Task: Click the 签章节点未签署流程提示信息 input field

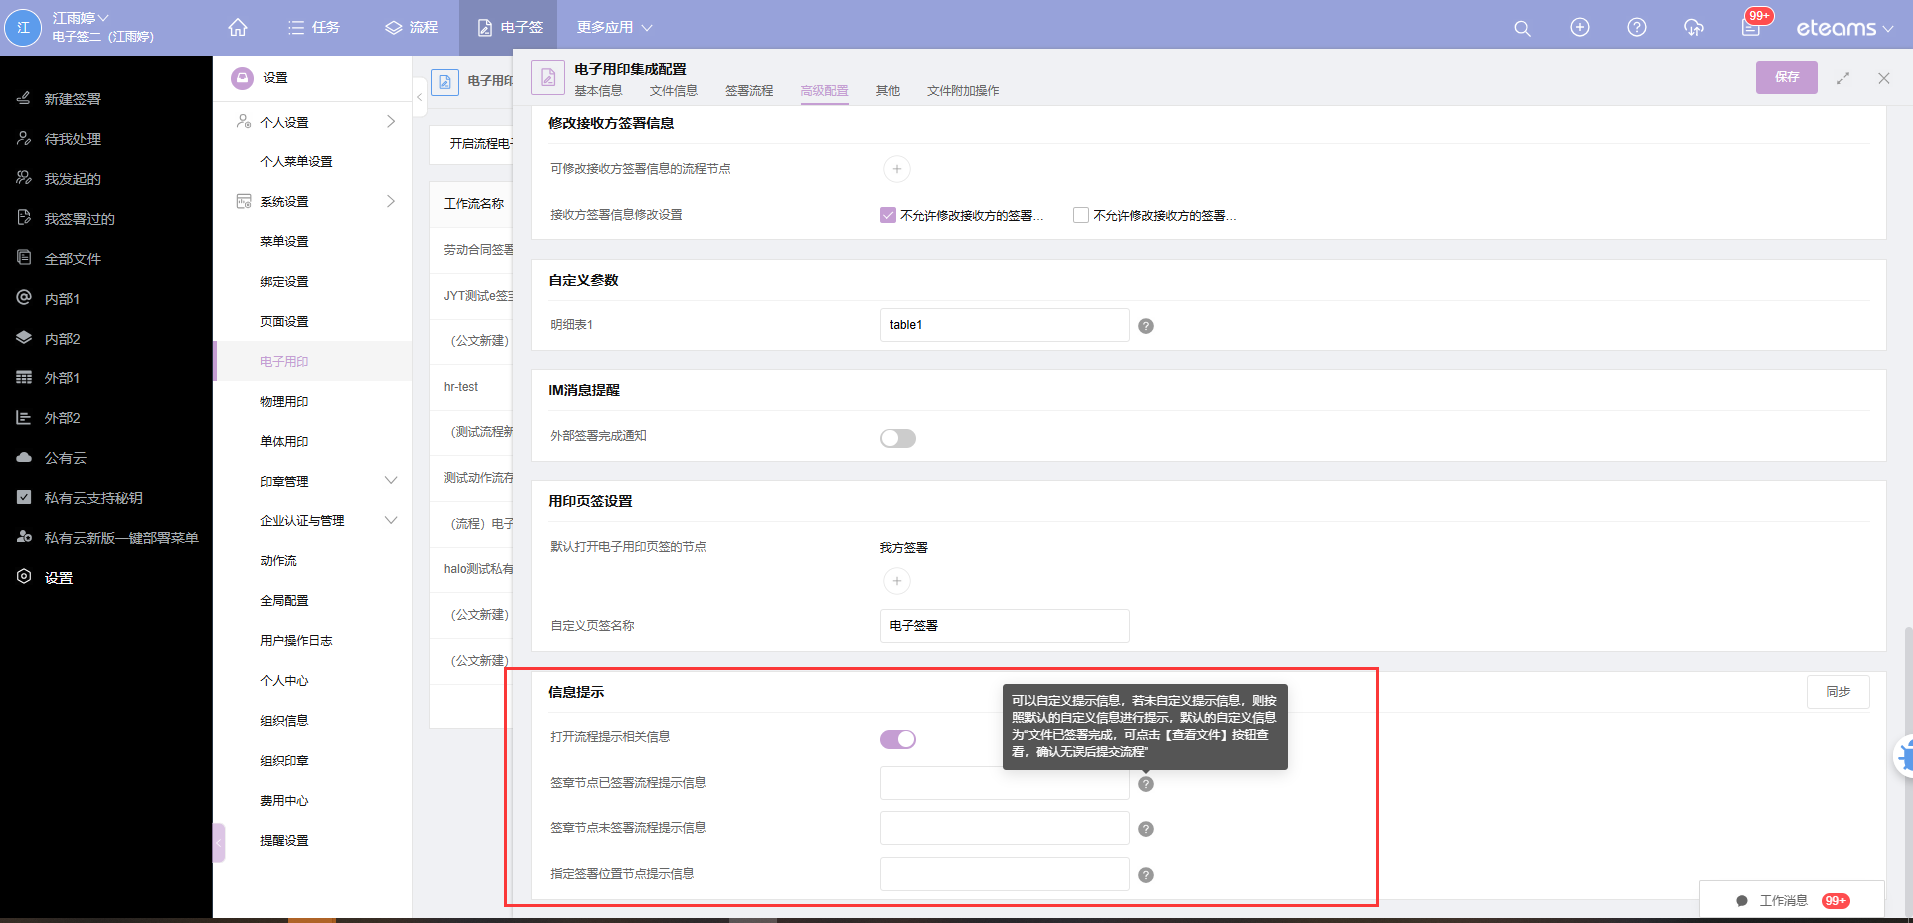Action: coord(1004,828)
